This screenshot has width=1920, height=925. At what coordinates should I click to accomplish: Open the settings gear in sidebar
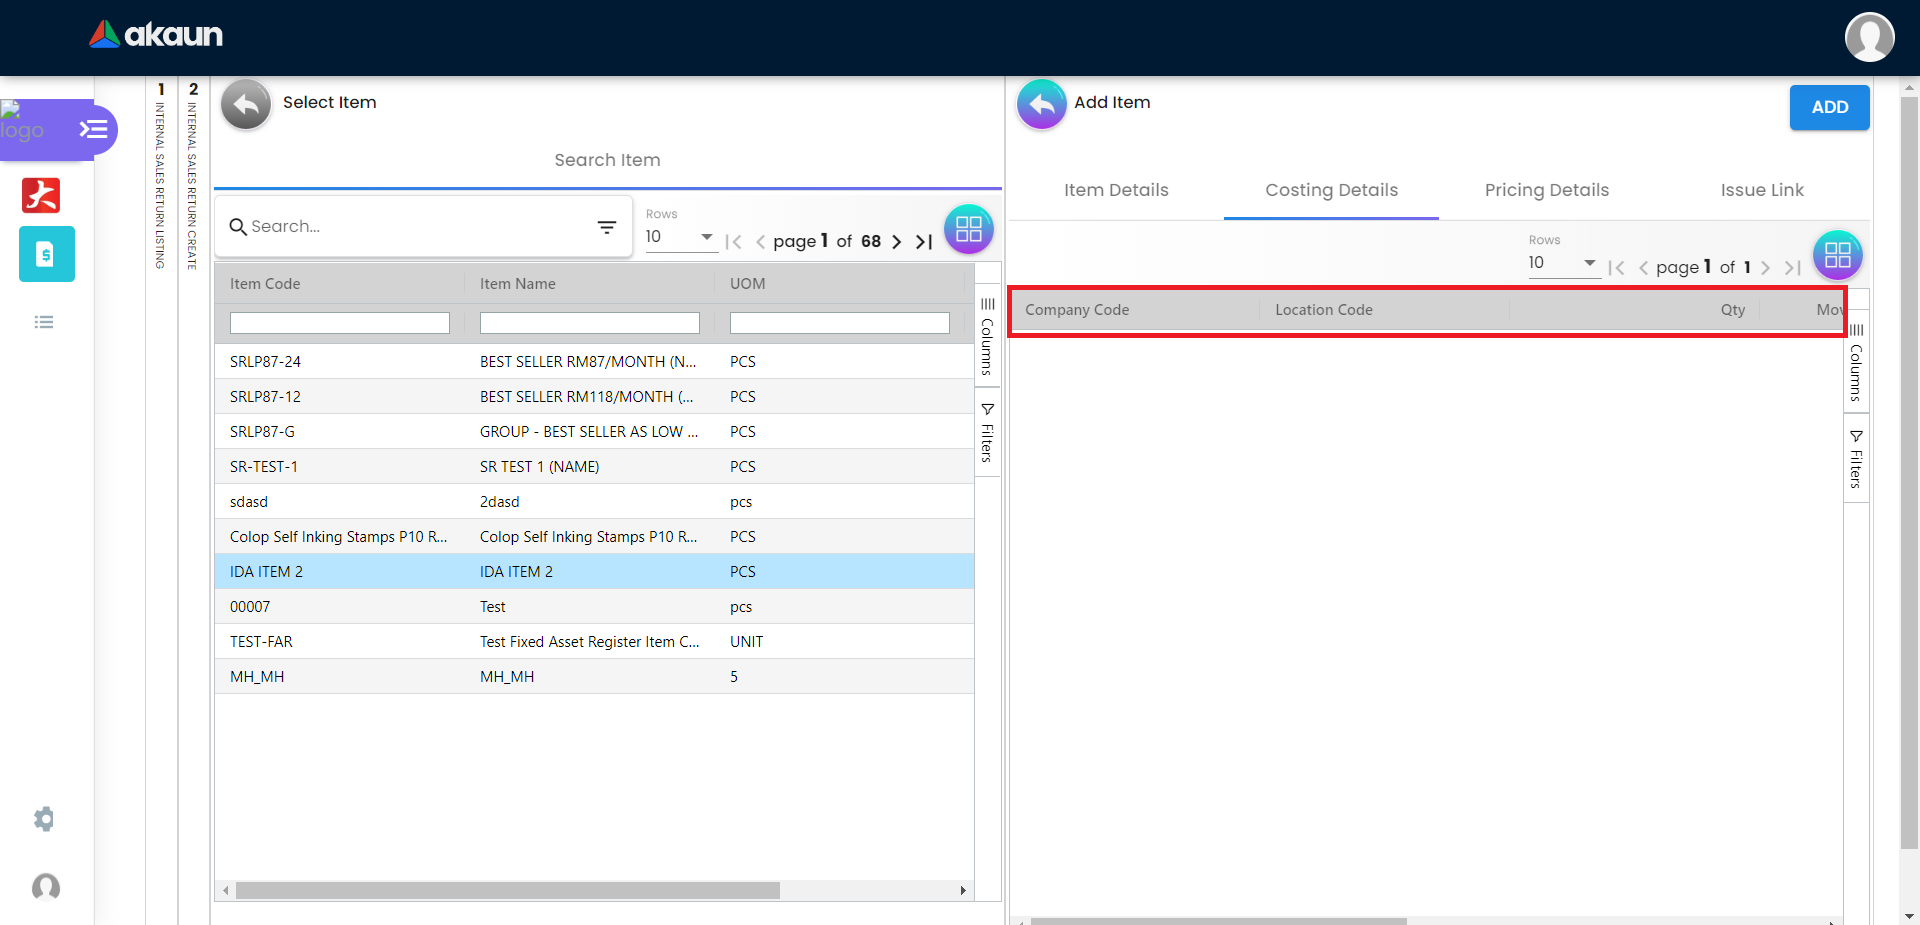pos(44,819)
